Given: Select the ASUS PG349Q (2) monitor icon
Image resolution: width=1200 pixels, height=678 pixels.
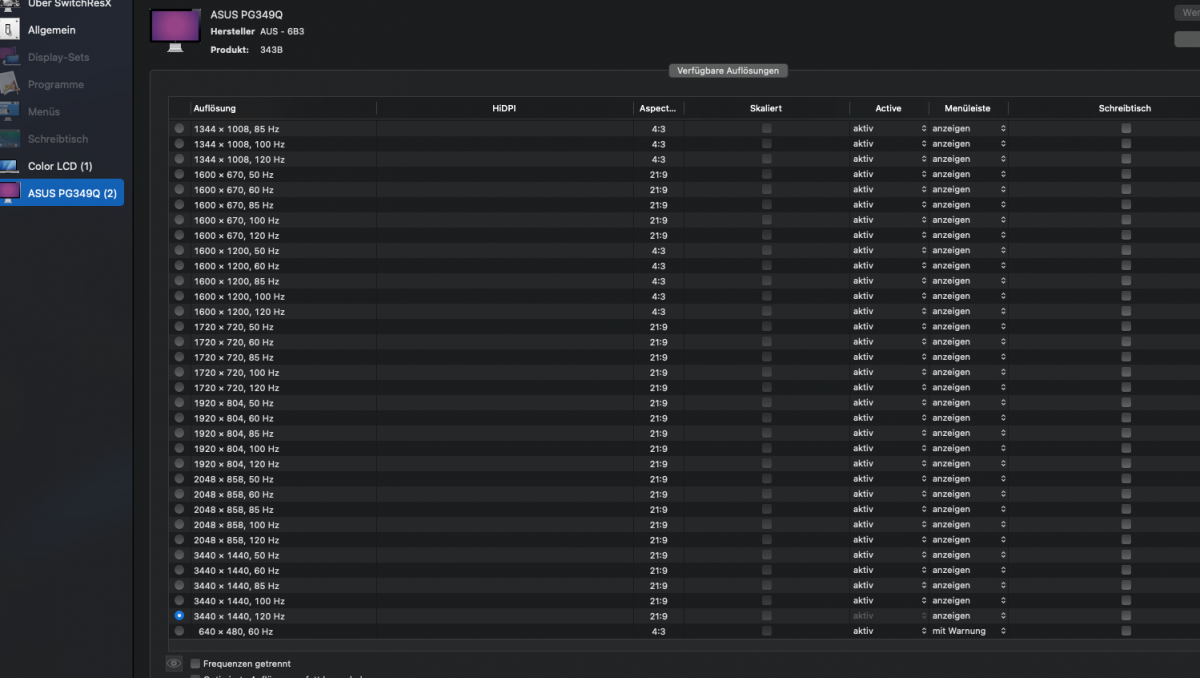Looking at the screenshot, I should click(x=10, y=192).
